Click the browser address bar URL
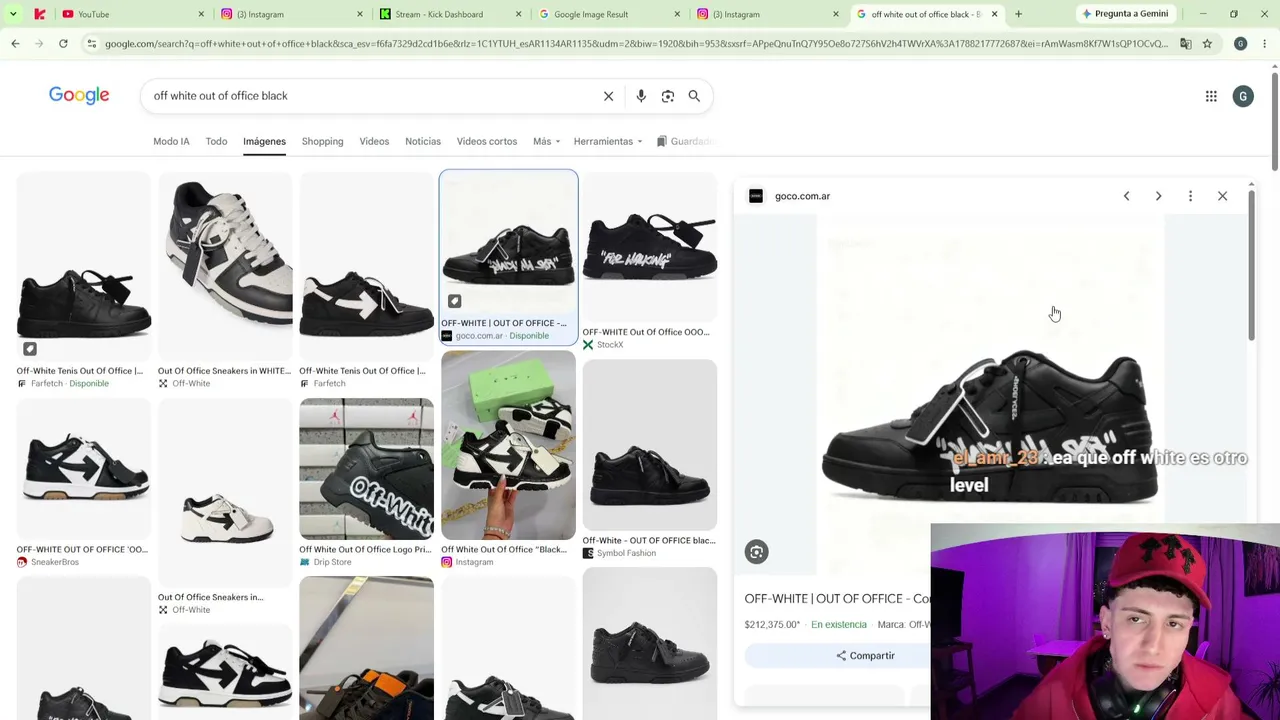The width and height of the screenshot is (1280, 720). [x=636, y=44]
